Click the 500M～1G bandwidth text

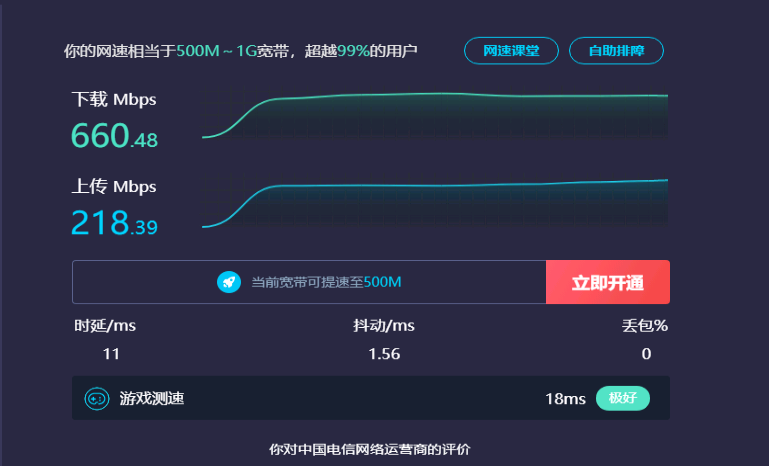pyautogui.click(x=217, y=51)
